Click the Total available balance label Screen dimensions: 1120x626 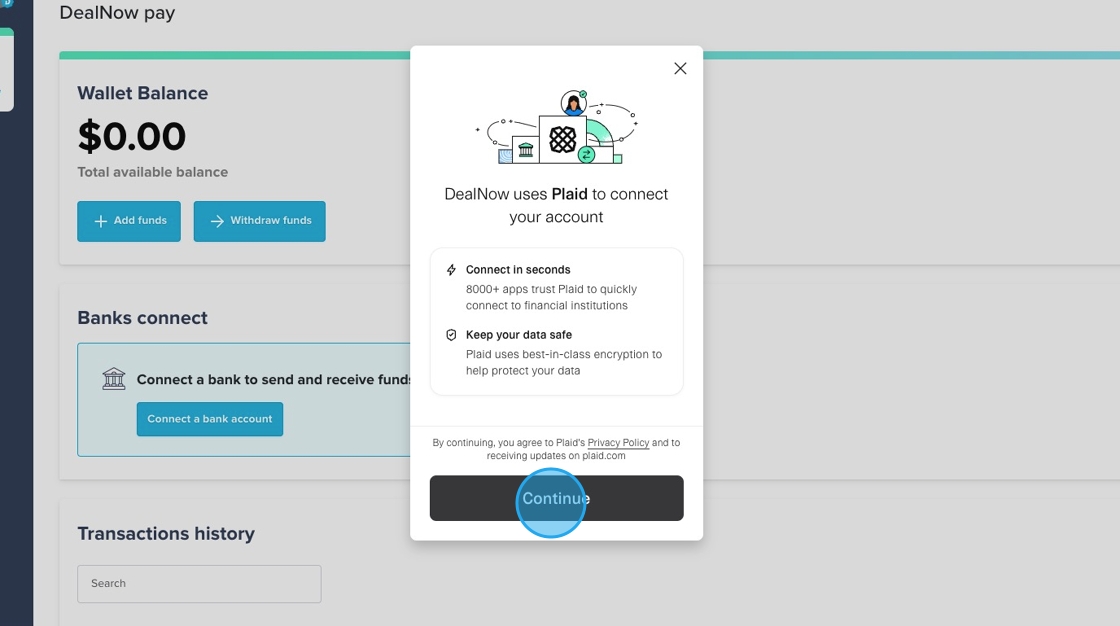pyautogui.click(x=152, y=172)
